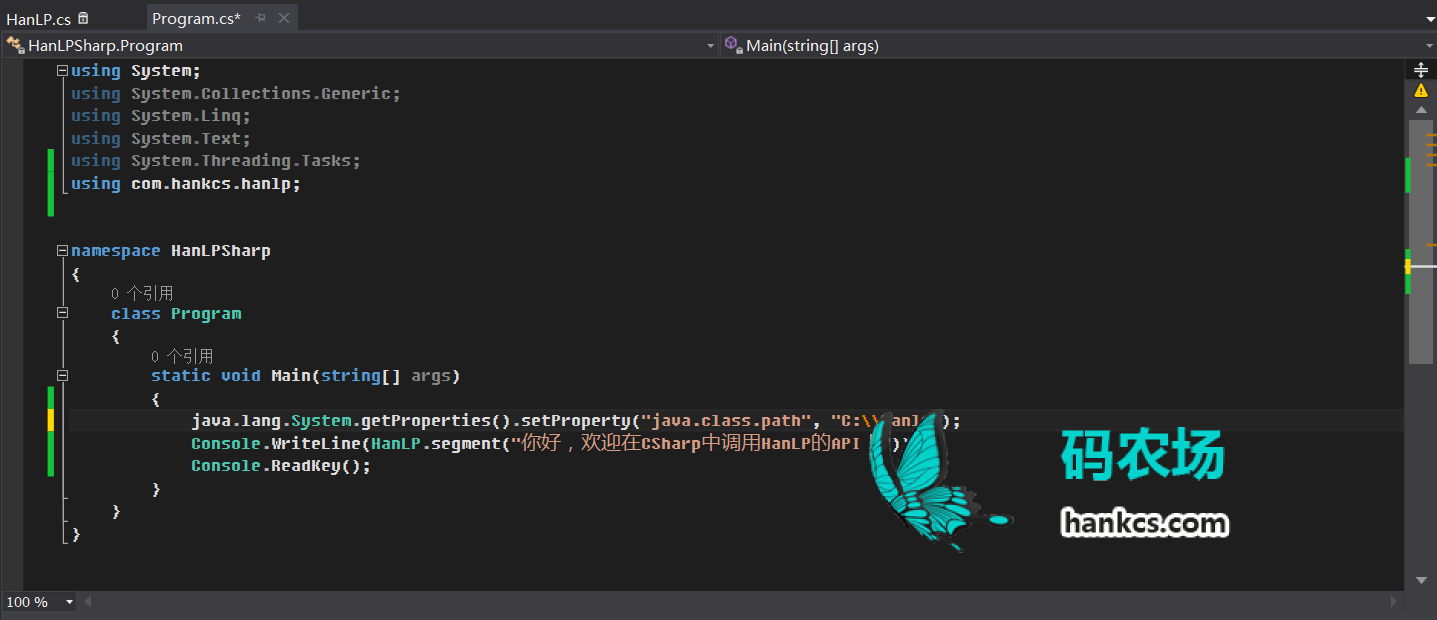Image resolution: width=1437 pixels, height=620 pixels.
Task: Collapse the using directives block
Action: [62, 71]
